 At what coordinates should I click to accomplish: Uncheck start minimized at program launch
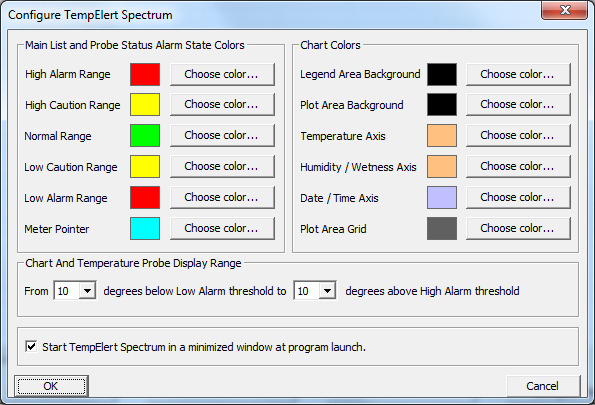tap(31, 347)
